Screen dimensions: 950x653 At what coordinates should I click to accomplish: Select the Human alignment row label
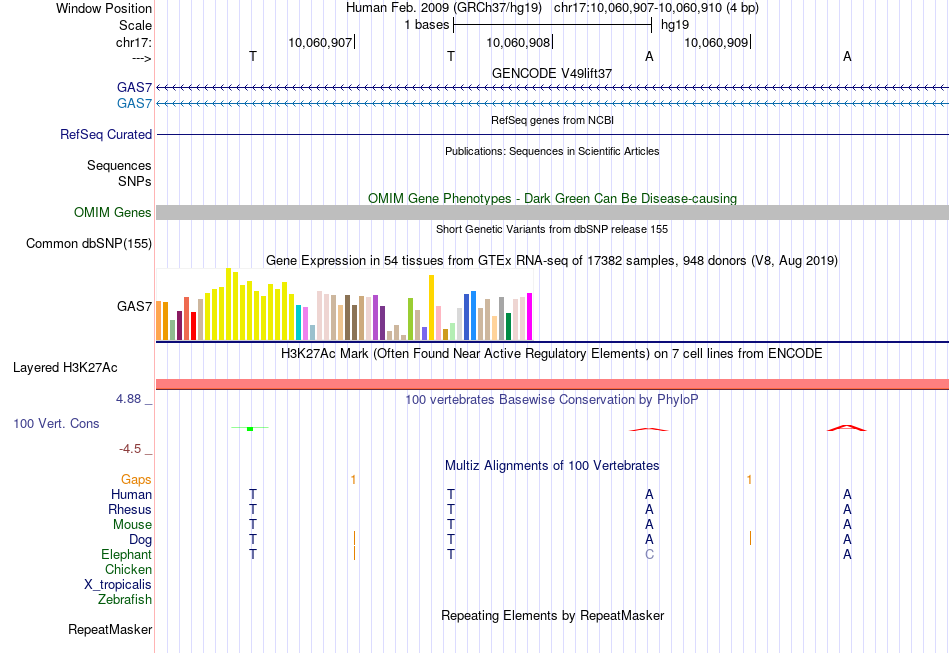(131, 495)
